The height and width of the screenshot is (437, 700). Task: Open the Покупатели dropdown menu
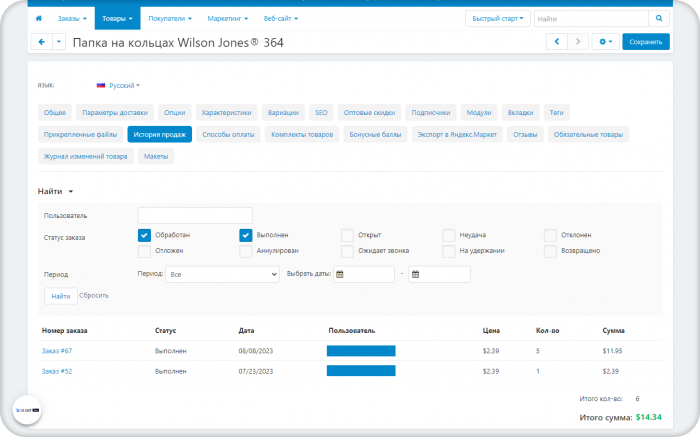coord(170,18)
